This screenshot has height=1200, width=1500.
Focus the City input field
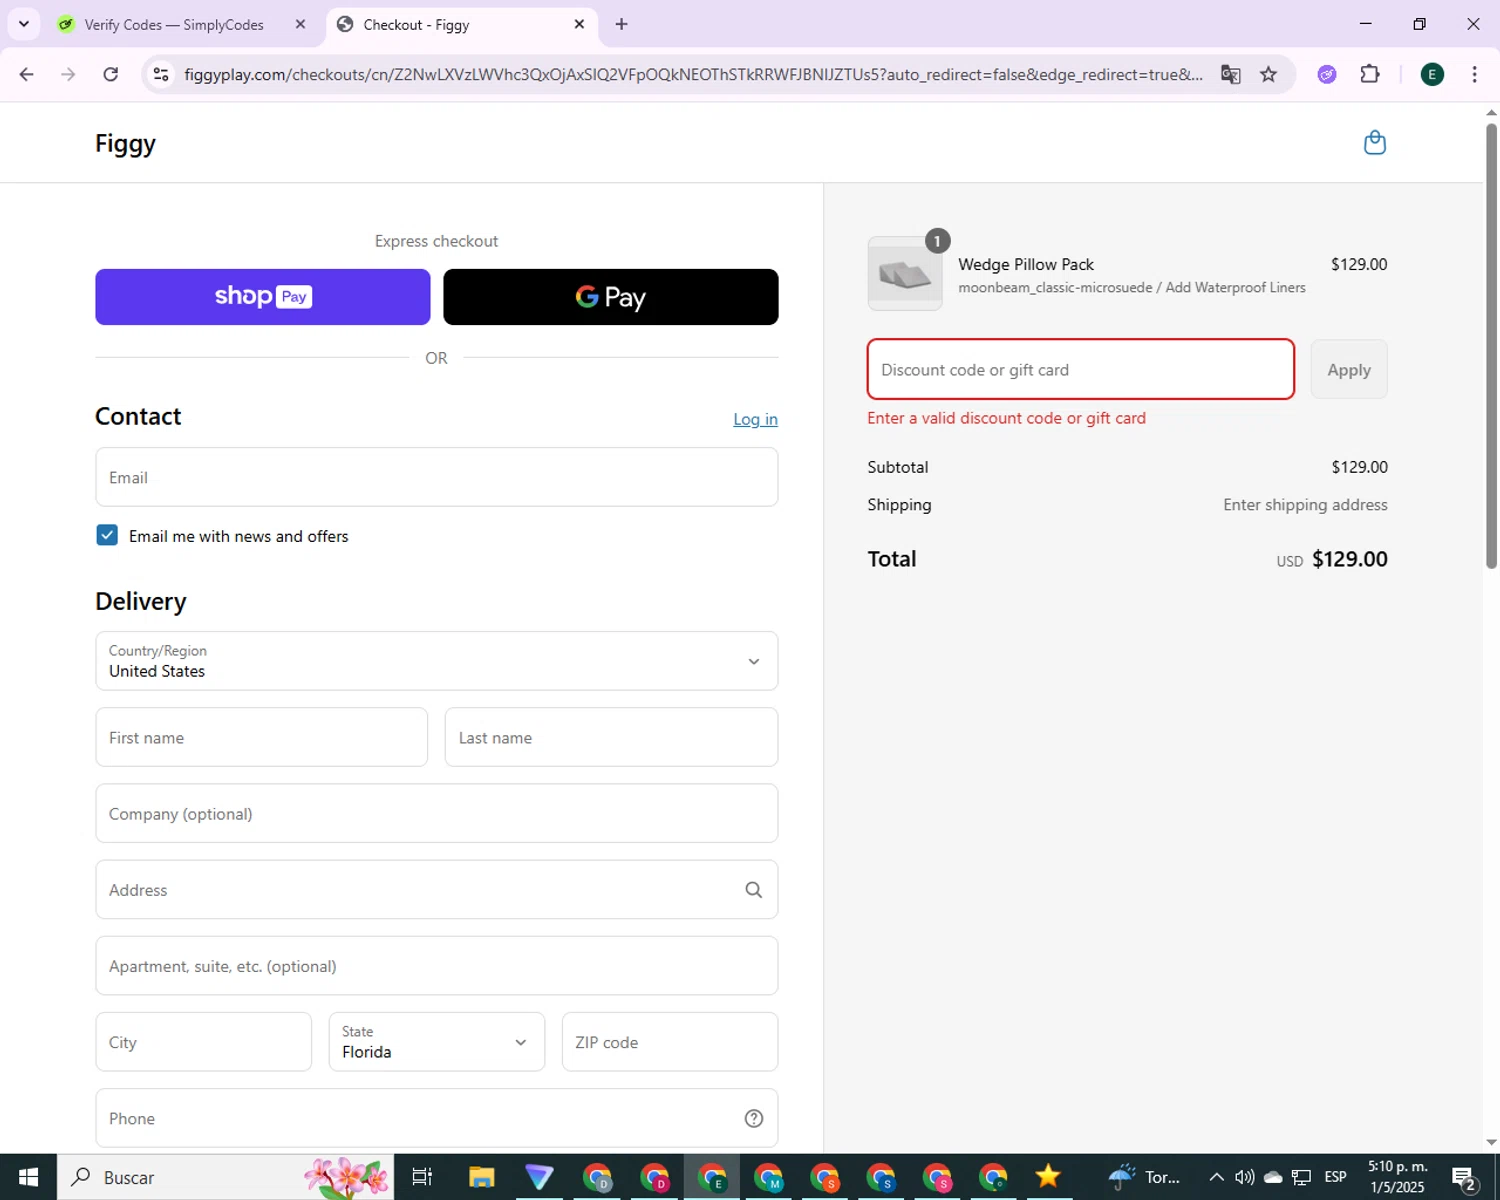(x=204, y=1042)
